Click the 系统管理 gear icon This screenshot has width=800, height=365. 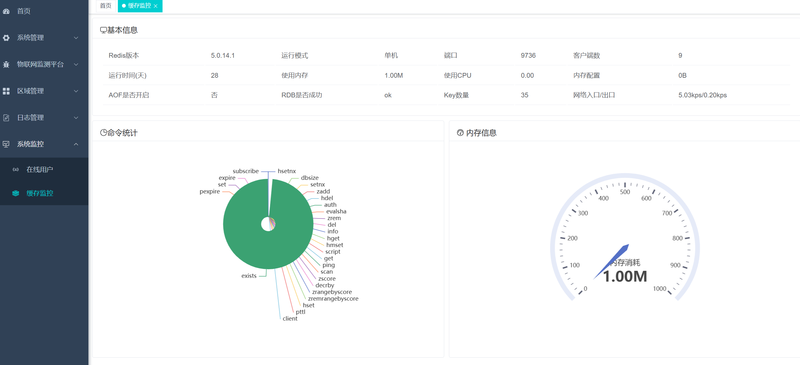(6, 38)
